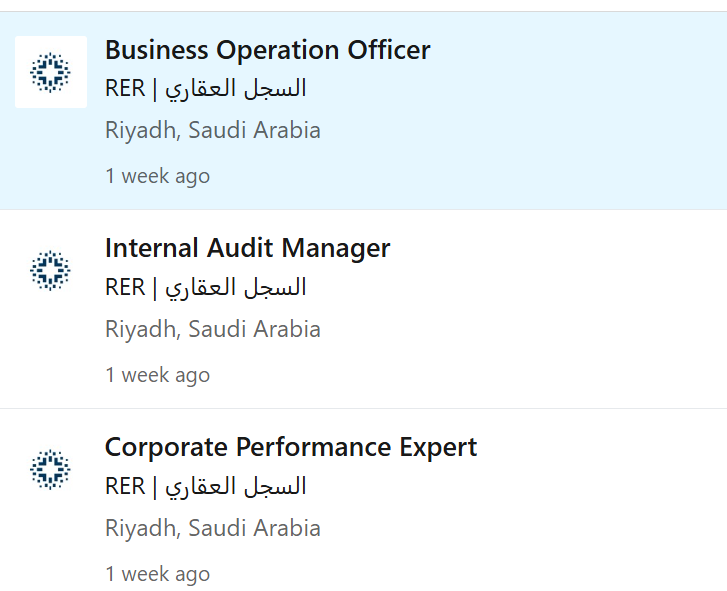Click Arabic company text in Corporate Performance listing
This screenshot has height=591, width=727.
pyautogui.click(x=236, y=487)
